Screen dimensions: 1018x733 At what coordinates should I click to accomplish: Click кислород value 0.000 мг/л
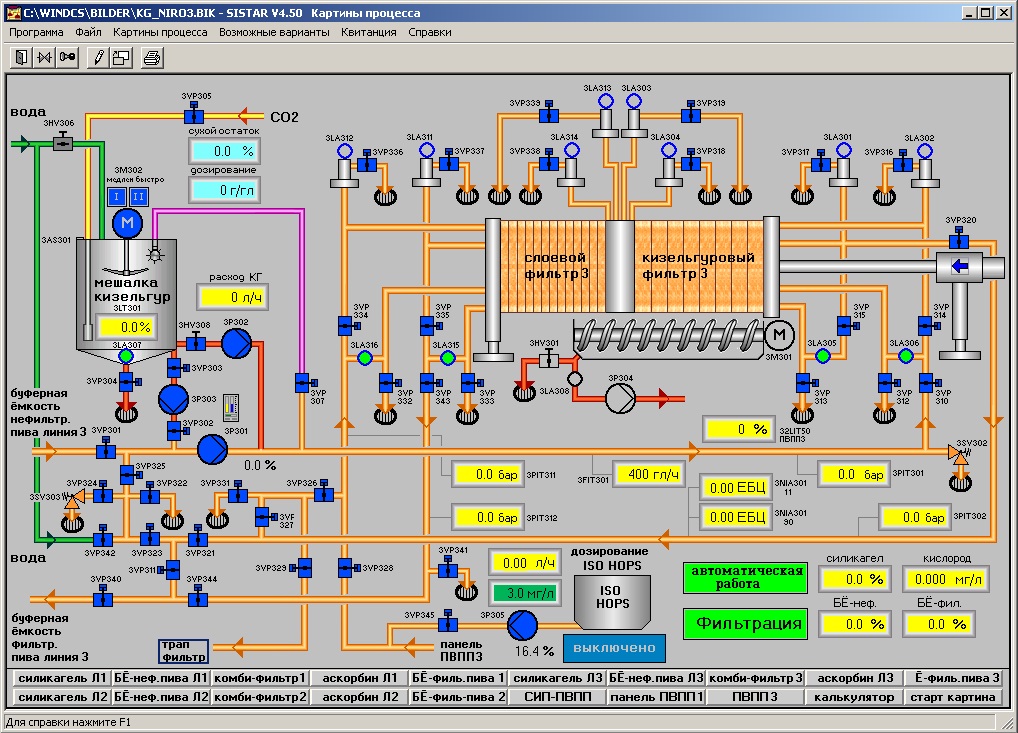946,578
